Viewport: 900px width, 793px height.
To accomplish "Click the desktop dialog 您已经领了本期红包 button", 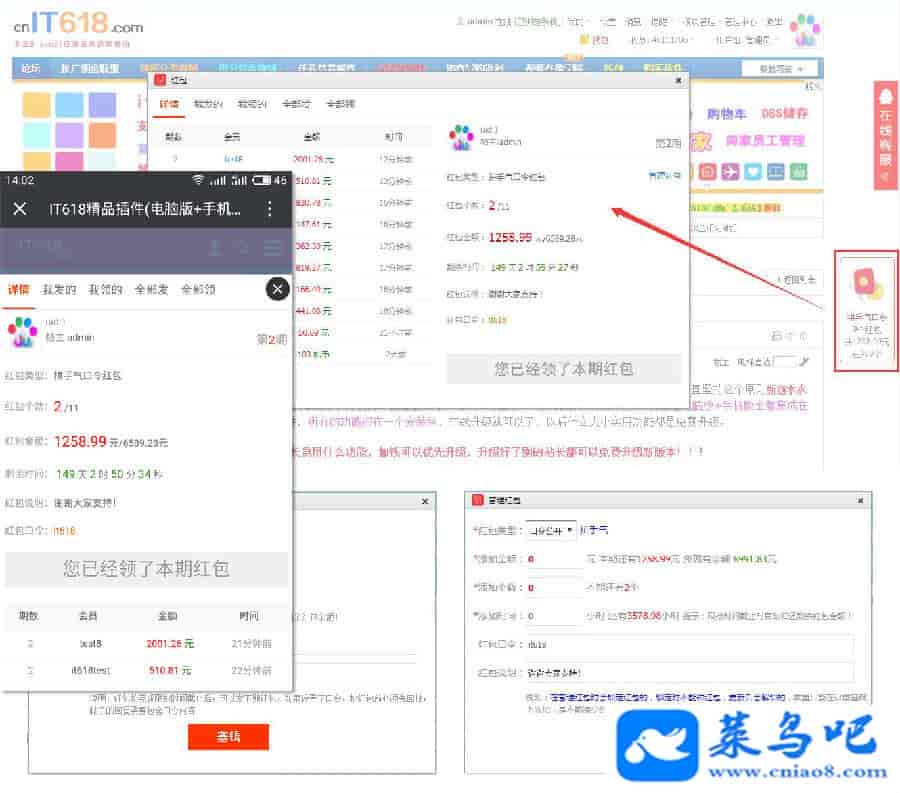I will 564,368.
